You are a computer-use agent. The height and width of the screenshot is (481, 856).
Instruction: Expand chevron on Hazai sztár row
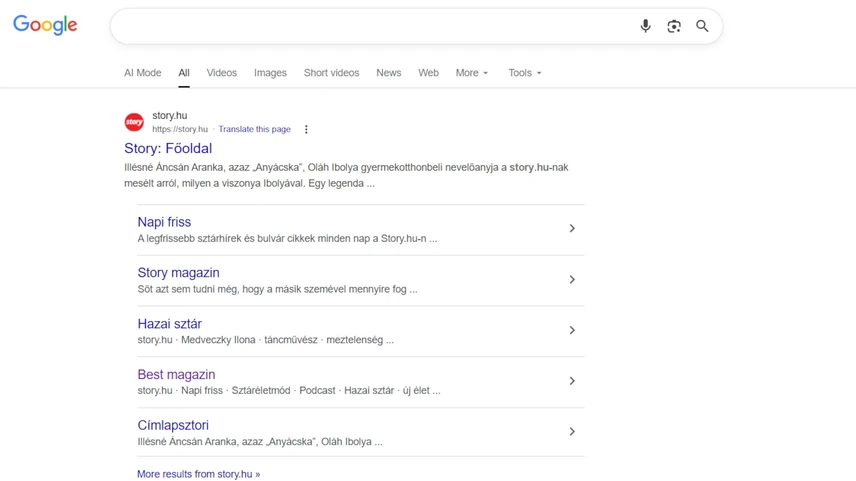click(x=572, y=330)
